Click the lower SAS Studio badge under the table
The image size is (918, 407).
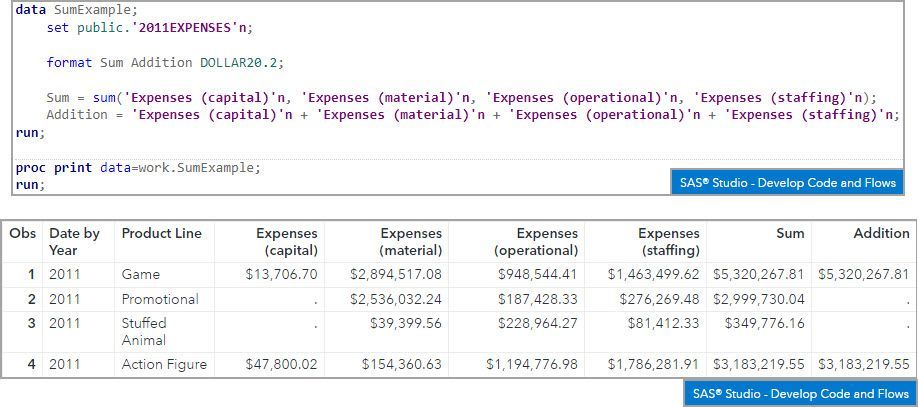point(801,393)
